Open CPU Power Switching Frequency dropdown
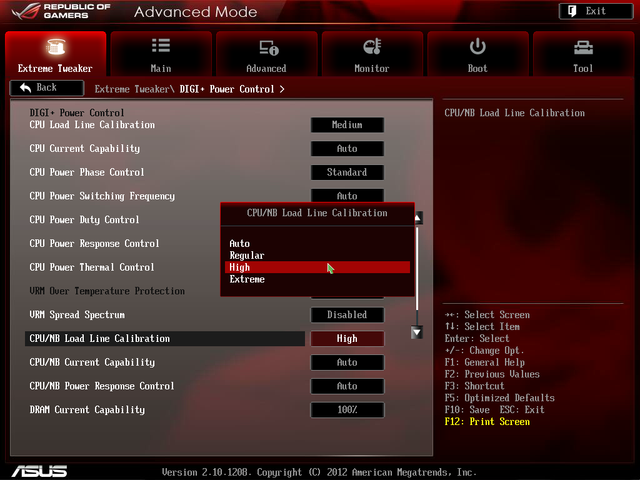Image resolution: width=640 pixels, height=480 pixels. pos(347,196)
